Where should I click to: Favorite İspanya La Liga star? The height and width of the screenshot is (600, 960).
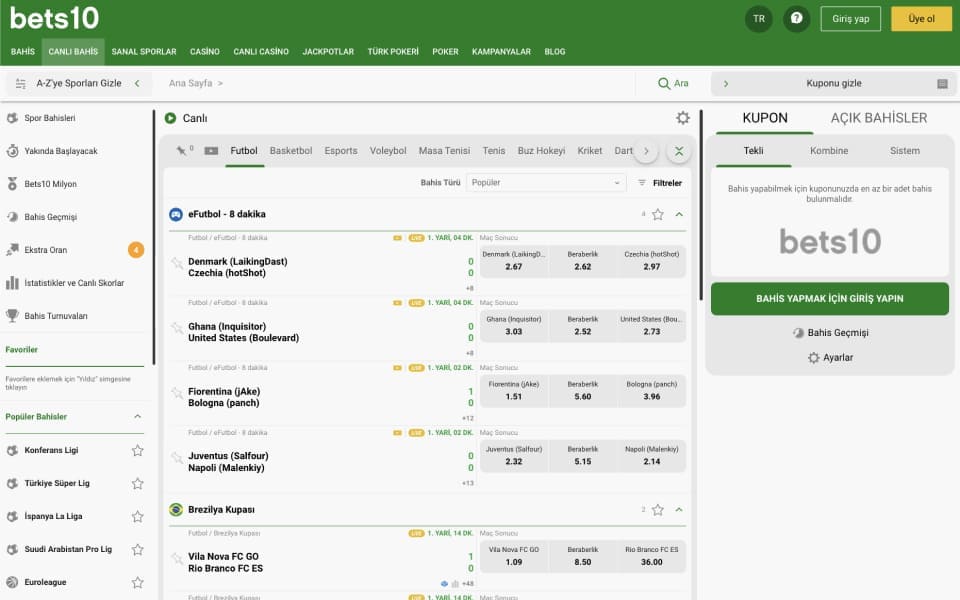click(x=138, y=516)
